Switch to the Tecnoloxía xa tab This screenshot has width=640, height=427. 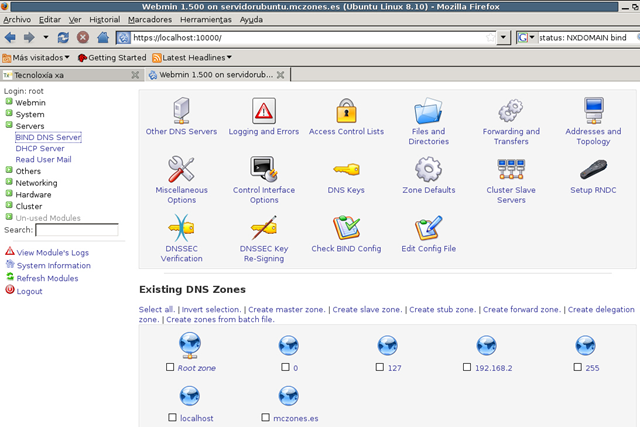pyautogui.click(x=70, y=75)
